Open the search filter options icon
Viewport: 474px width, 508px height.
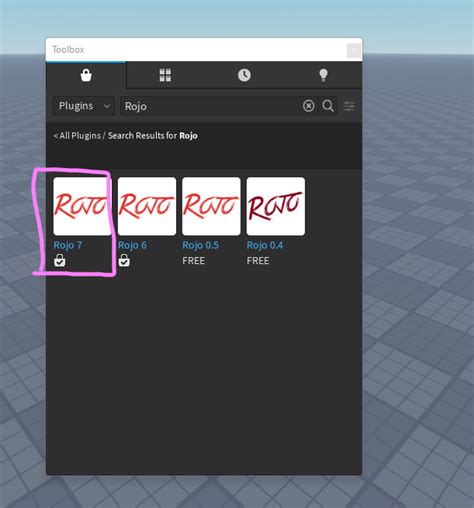click(x=349, y=106)
